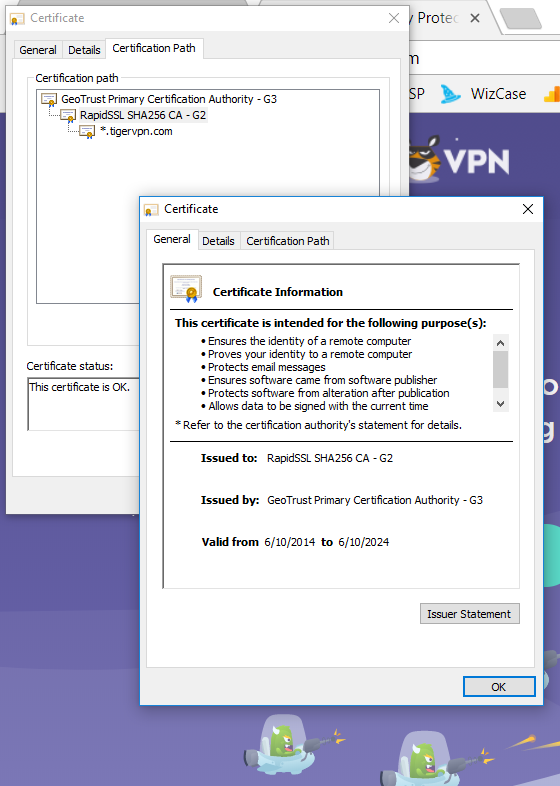Select the *.tigervpn.com certificate node
Image resolution: width=560 pixels, height=786 pixels.
coord(136,131)
